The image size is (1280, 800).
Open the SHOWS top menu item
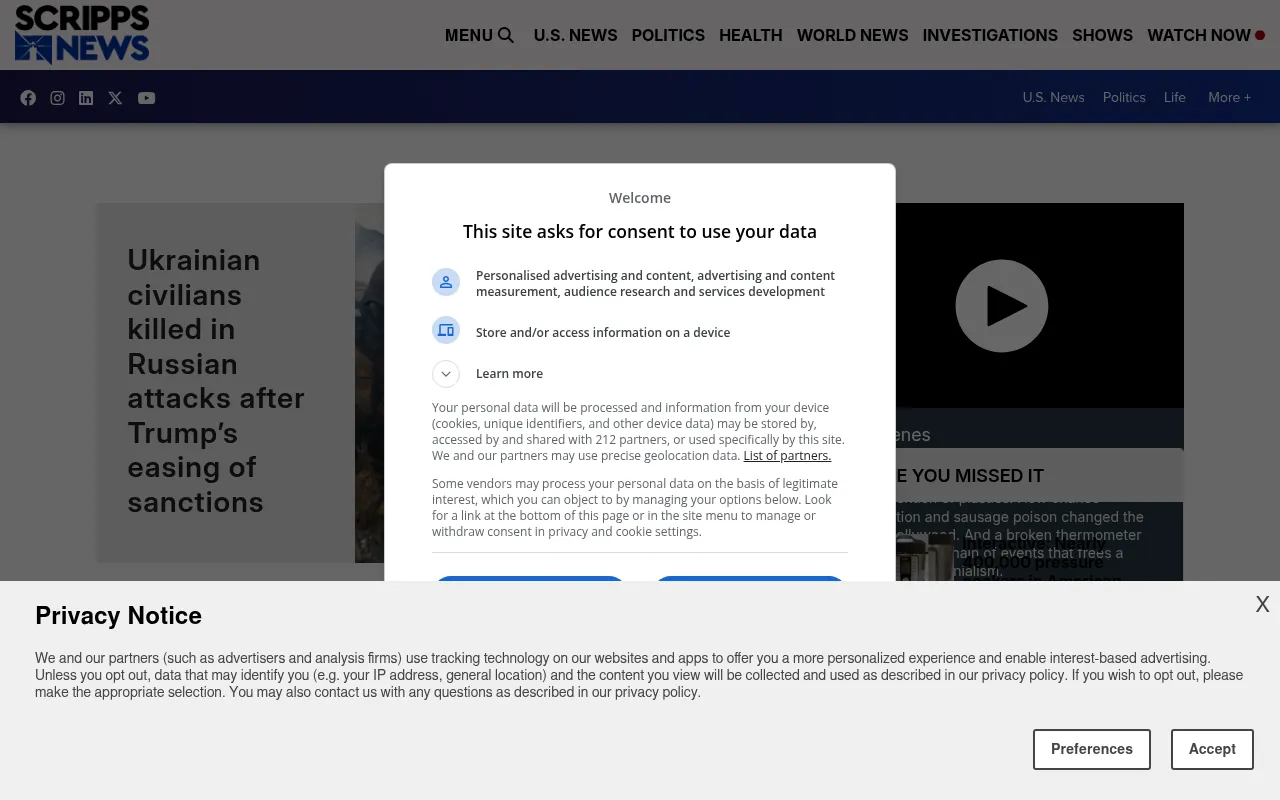point(1102,35)
